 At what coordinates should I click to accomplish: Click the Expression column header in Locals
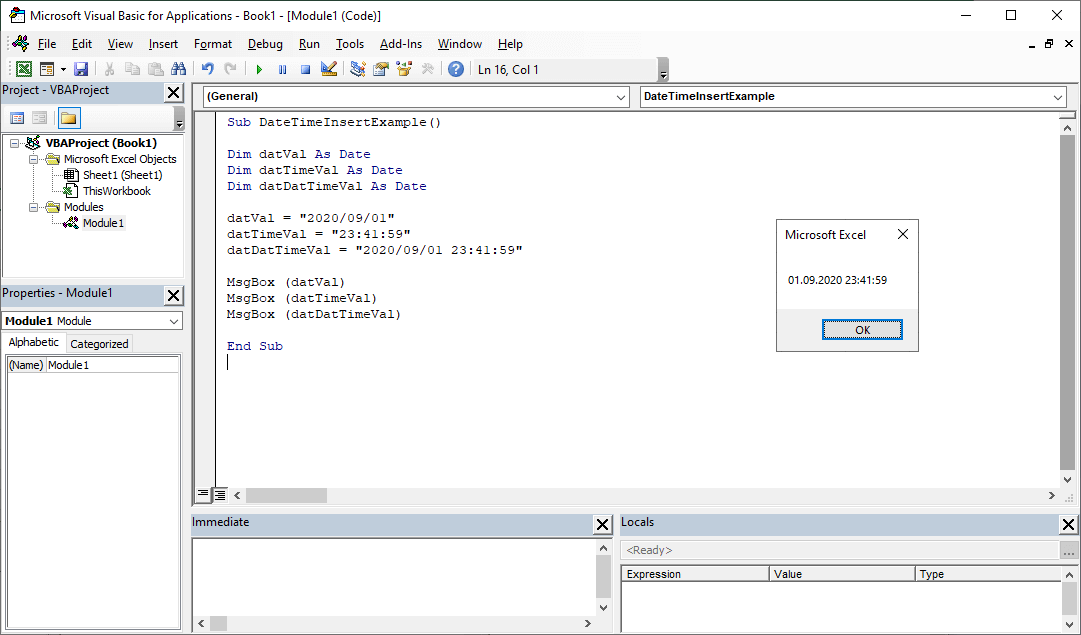coord(695,574)
